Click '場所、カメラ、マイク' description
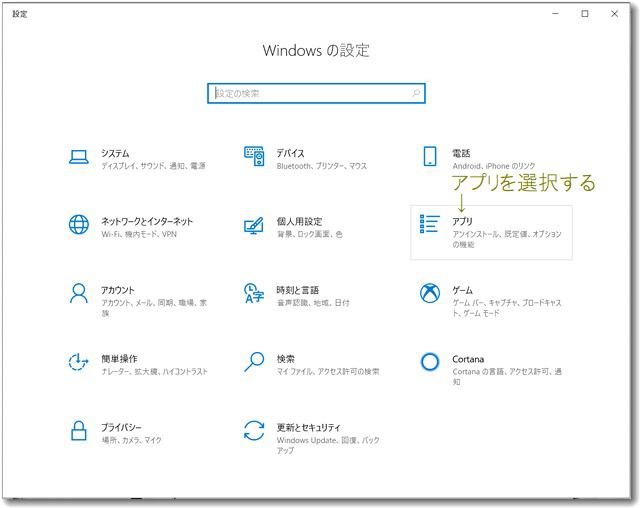 131,440
